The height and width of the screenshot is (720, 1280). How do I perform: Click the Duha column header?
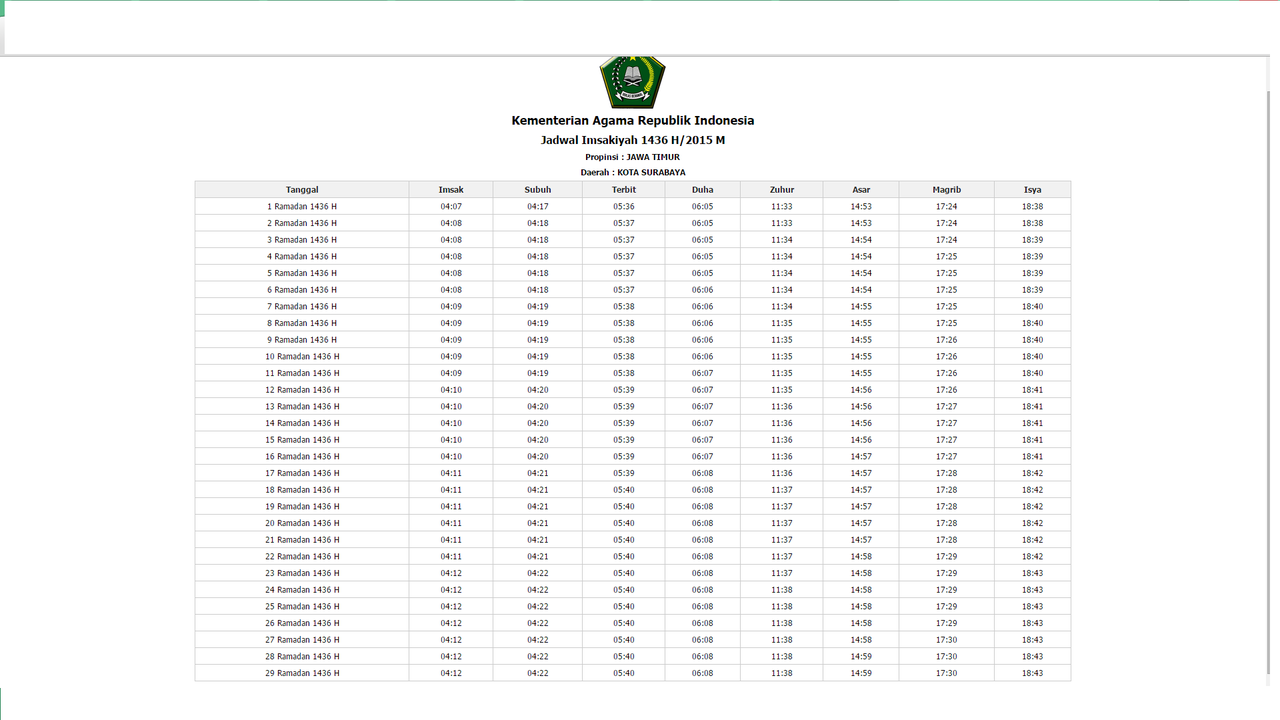pyautogui.click(x=703, y=190)
